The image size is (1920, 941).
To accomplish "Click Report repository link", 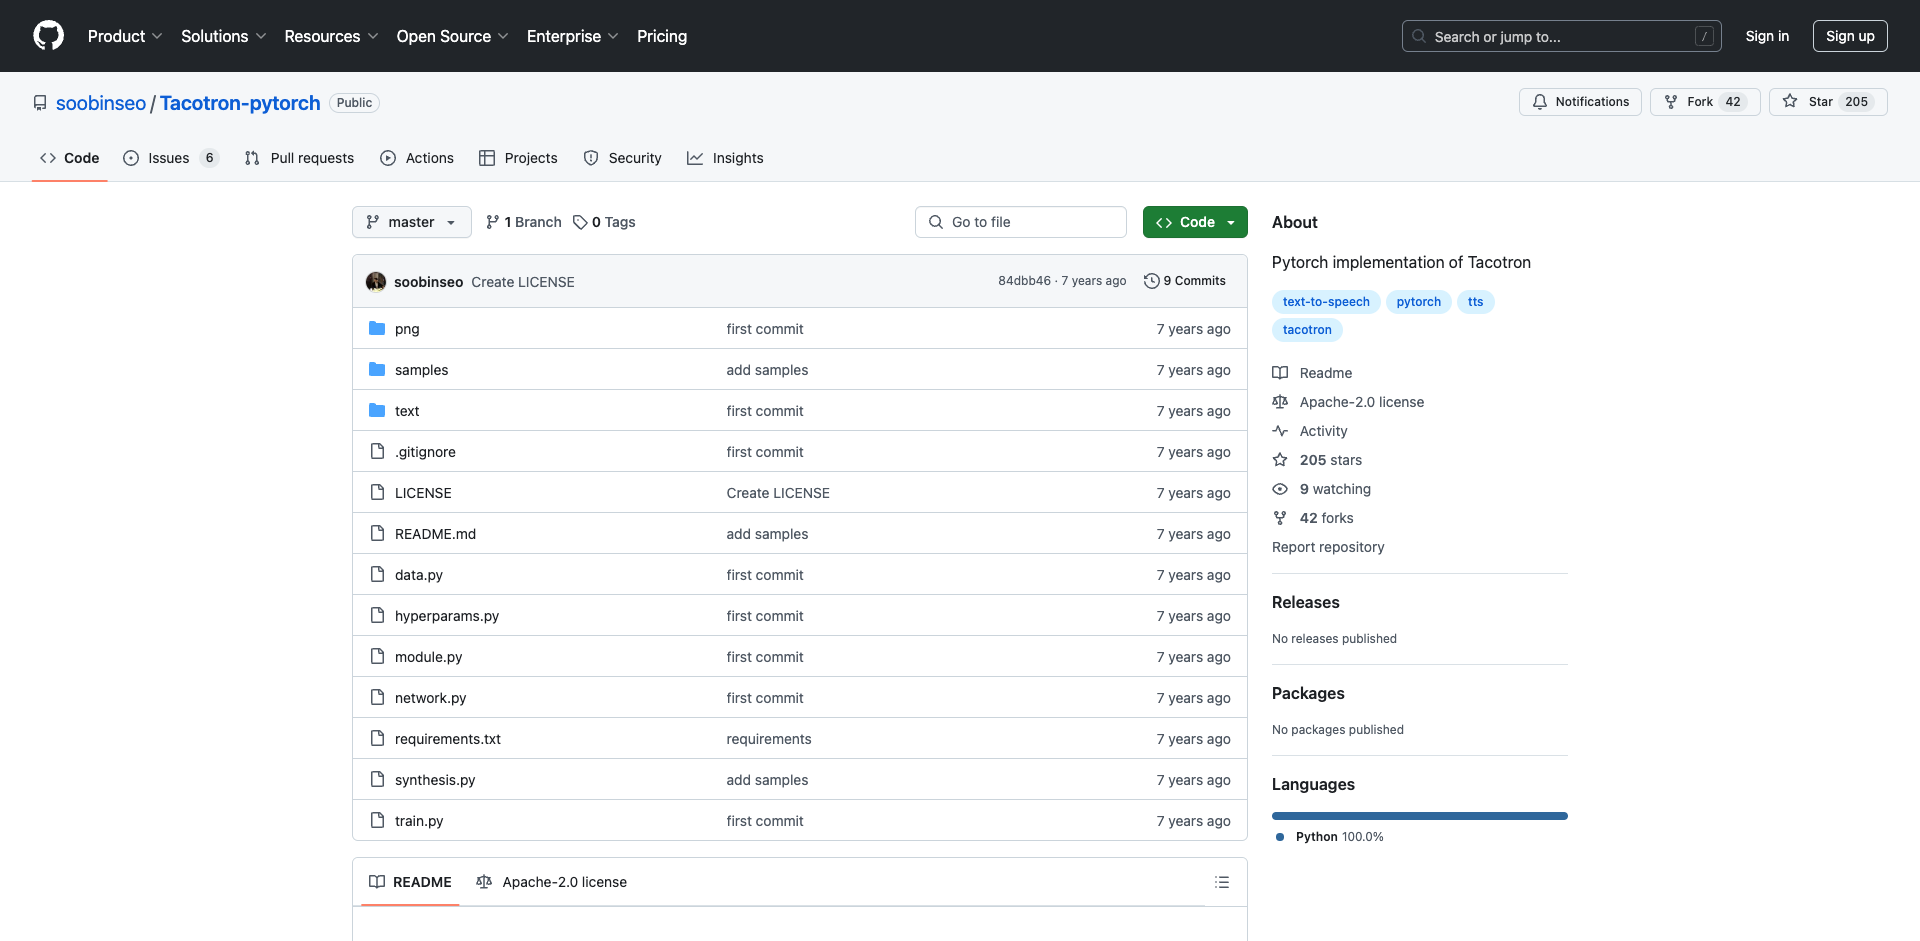I will coord(1327,547).
